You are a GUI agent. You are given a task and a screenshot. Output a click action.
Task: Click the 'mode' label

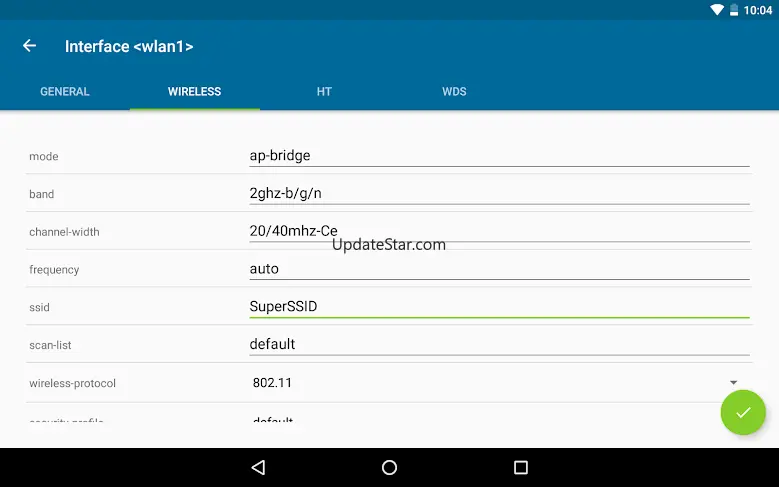tap(44, 157)
